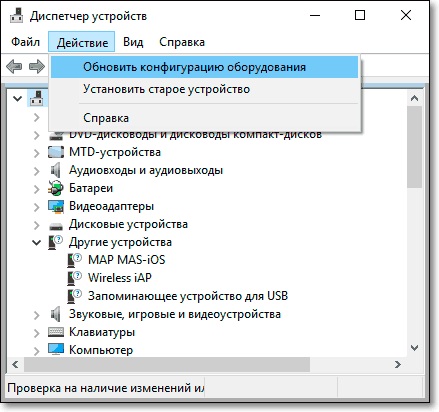The width and height of the screenshot is (439, 412).
Task: Open the Вид menu
Action: coord(133,42)
